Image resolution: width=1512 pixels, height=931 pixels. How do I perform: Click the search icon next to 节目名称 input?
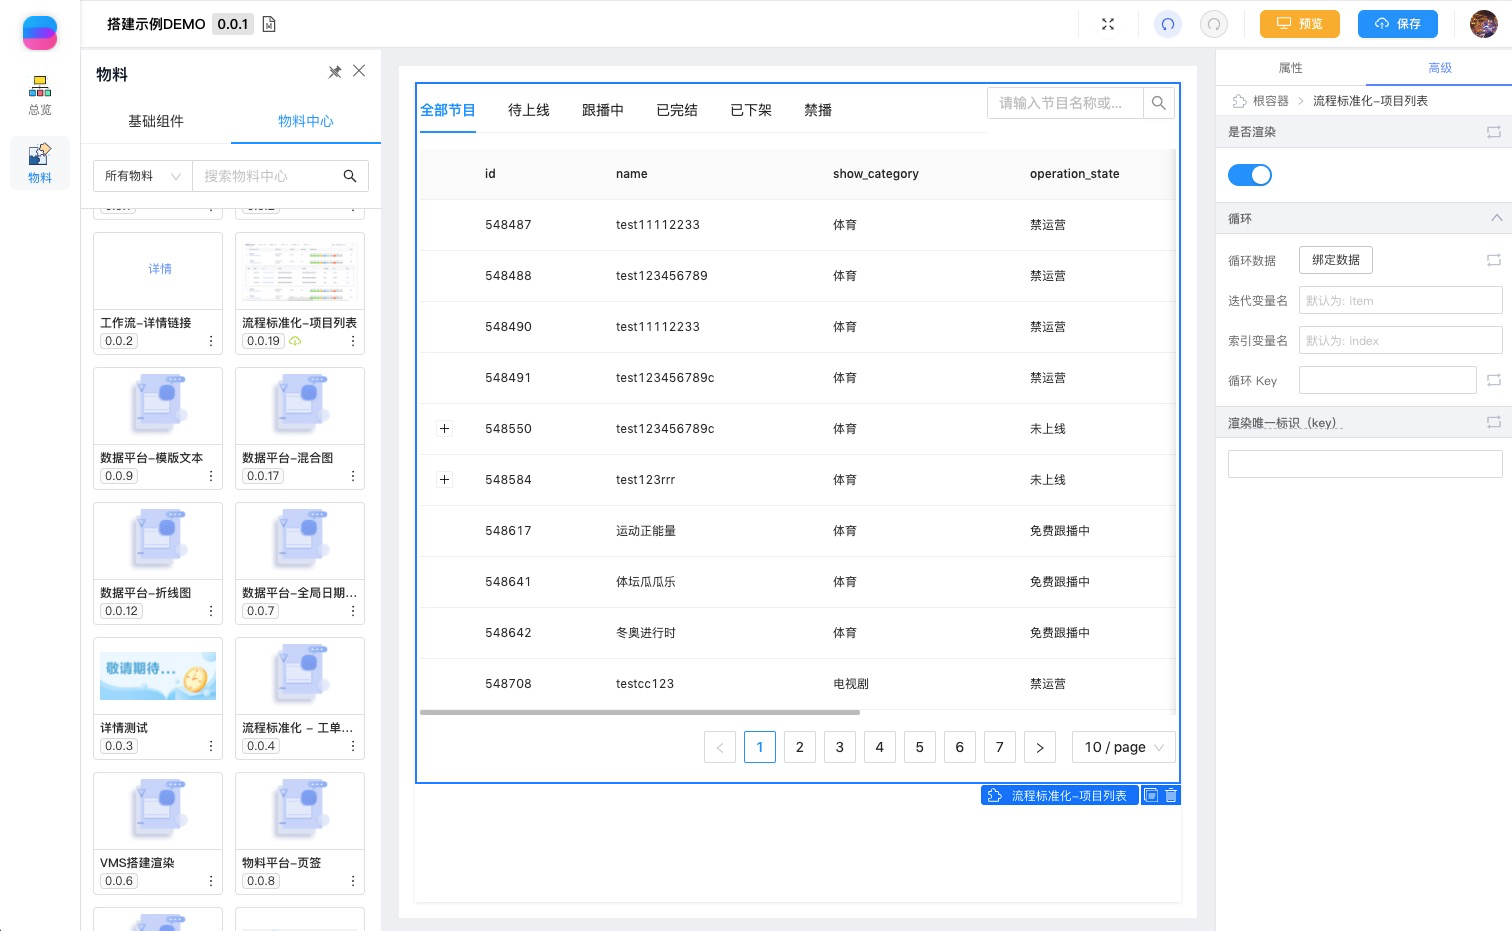[x=1159, y=103]
